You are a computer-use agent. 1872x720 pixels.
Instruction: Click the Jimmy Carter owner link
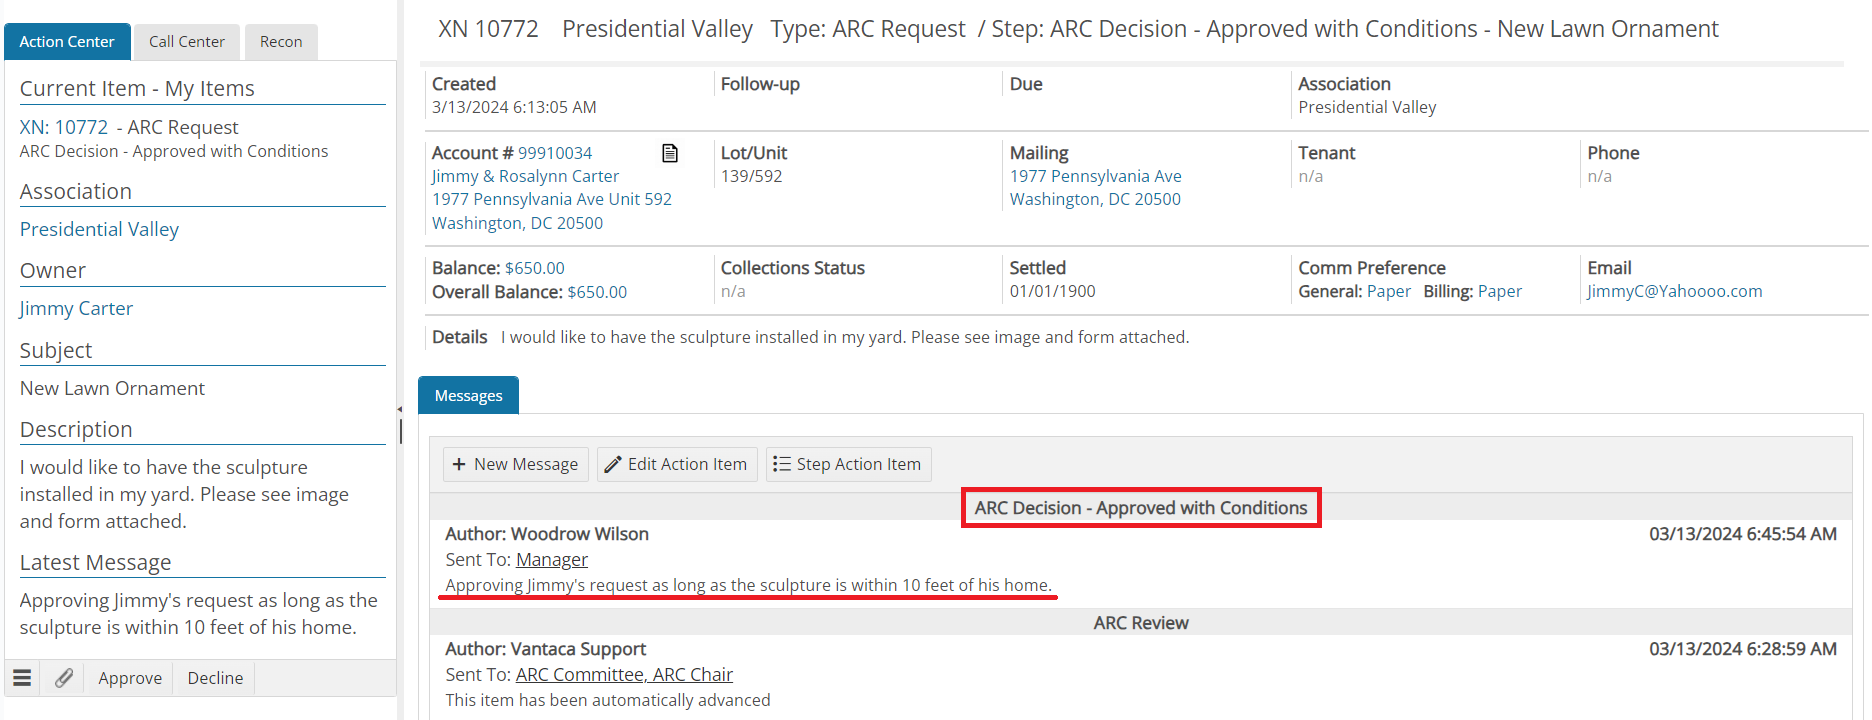pyautogui.click(x=76, y=309)
